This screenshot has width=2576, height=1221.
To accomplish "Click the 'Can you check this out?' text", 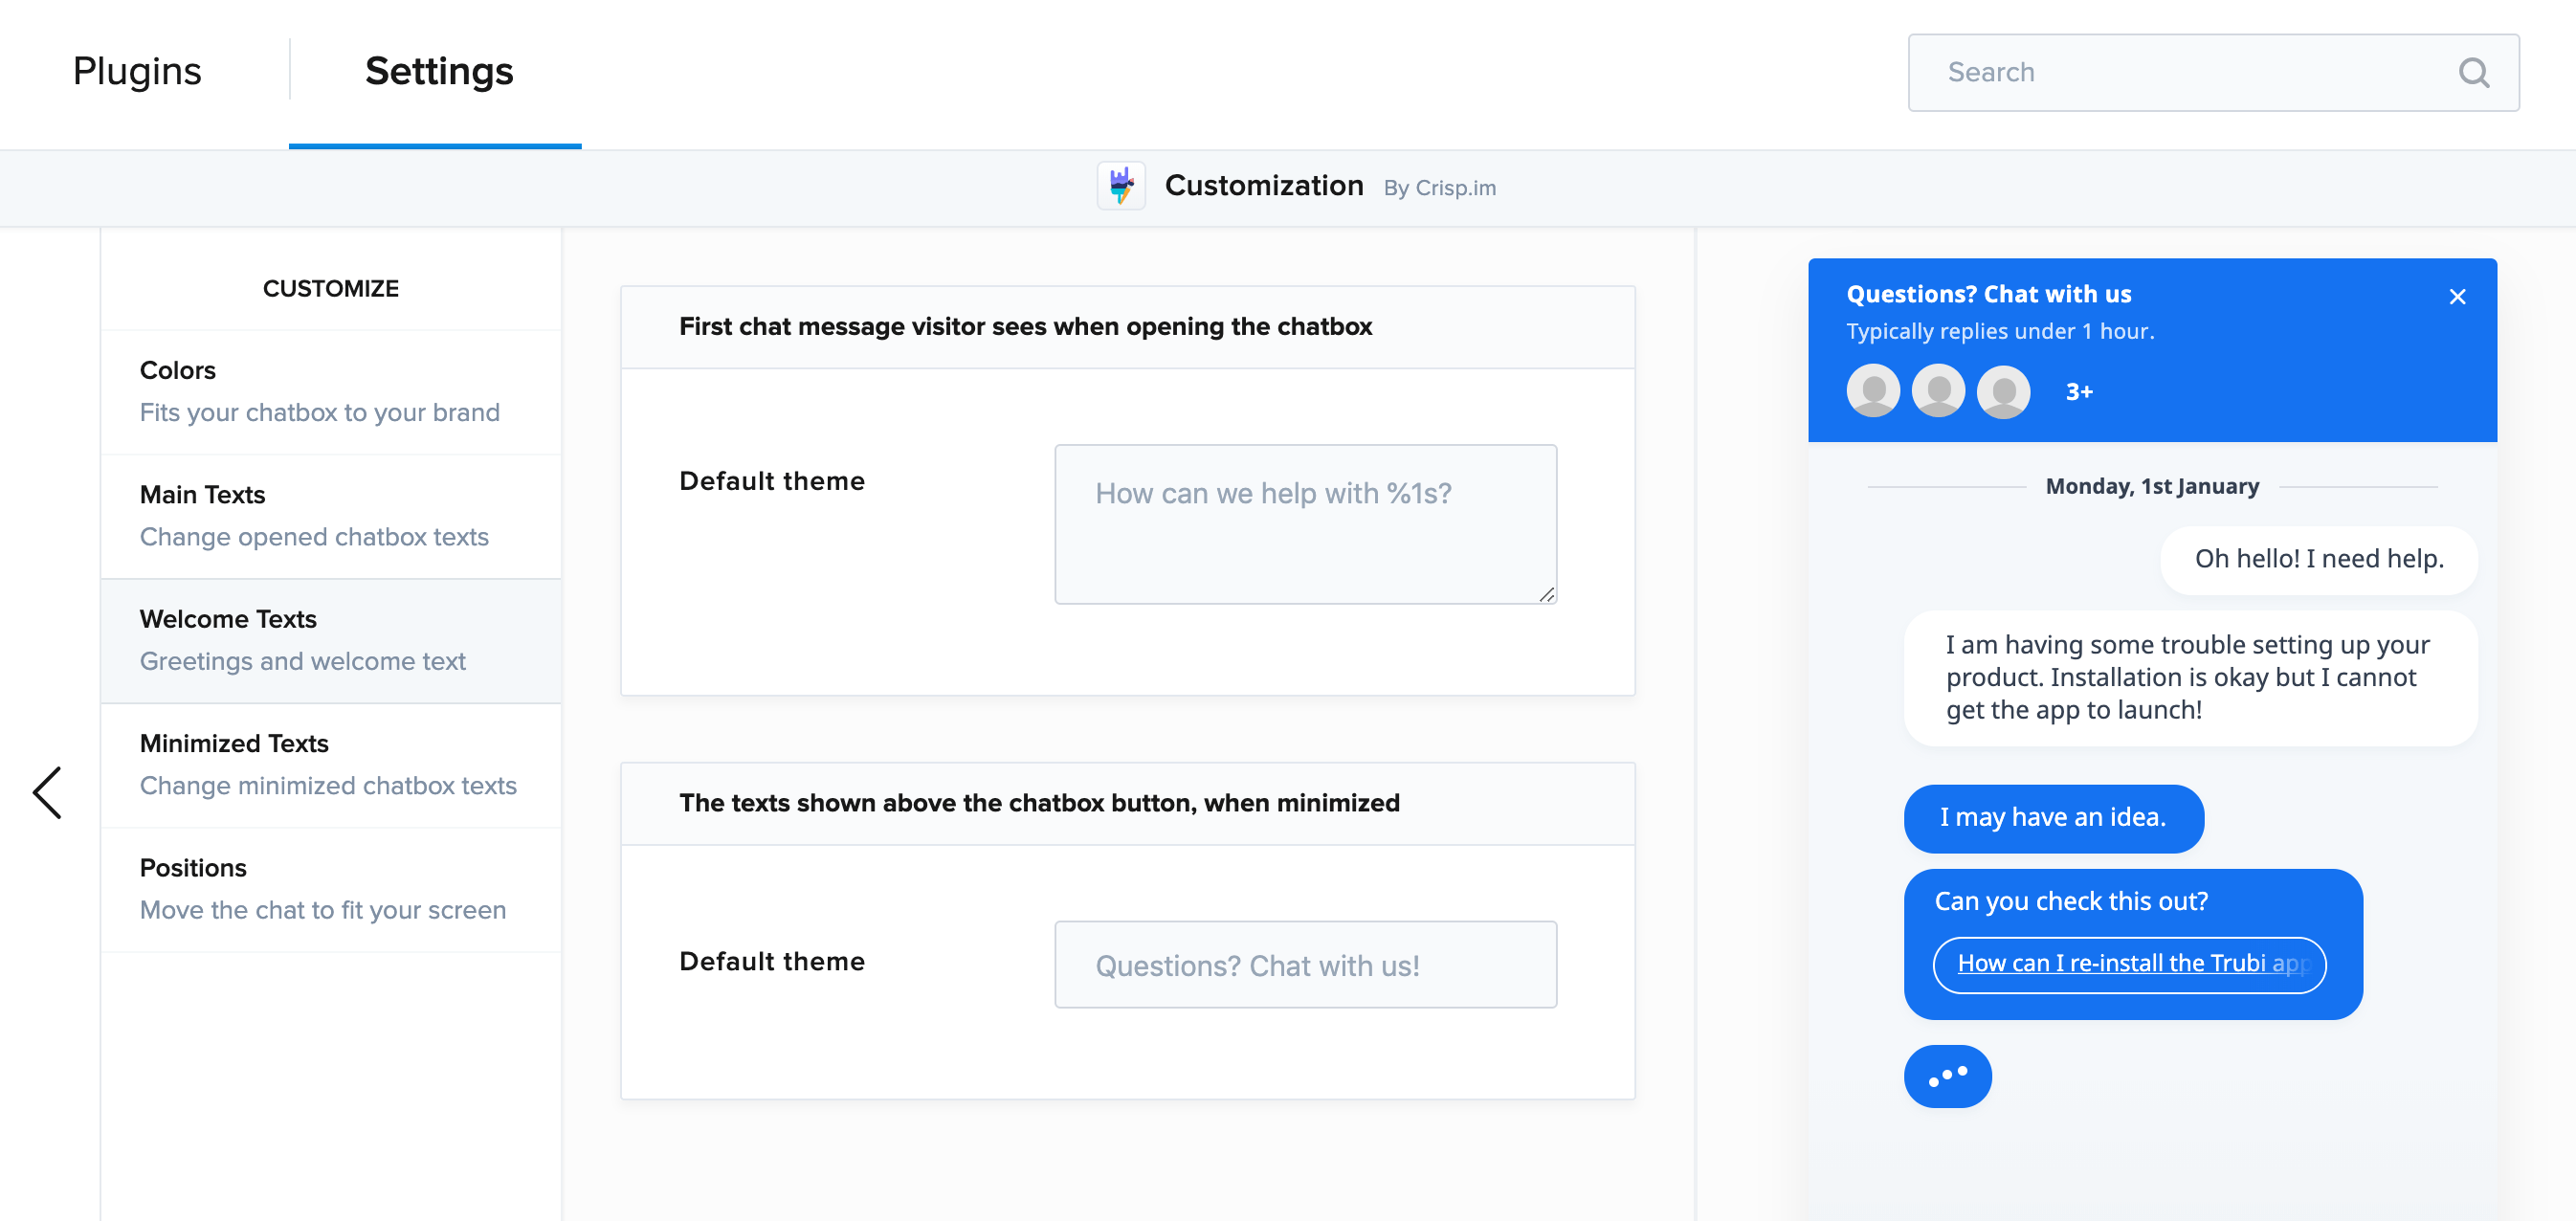I will (x=2070, y=901).
